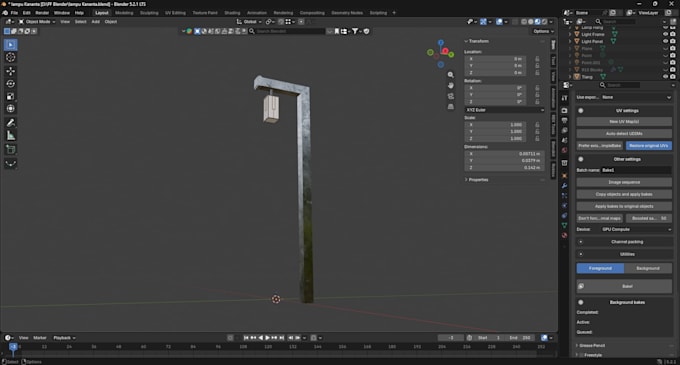Open the Modifiers wrench tab icon

point(564,186)
